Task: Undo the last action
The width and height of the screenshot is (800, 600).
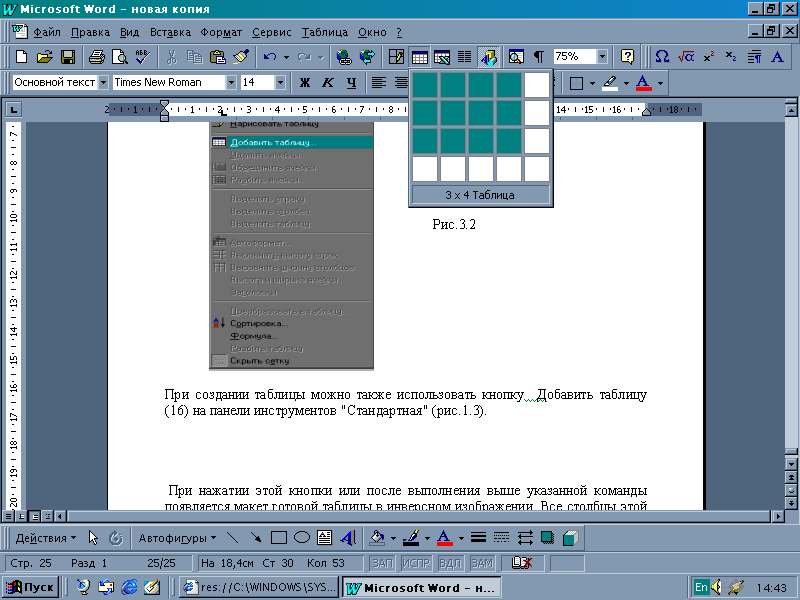Action: pos(270,57)
